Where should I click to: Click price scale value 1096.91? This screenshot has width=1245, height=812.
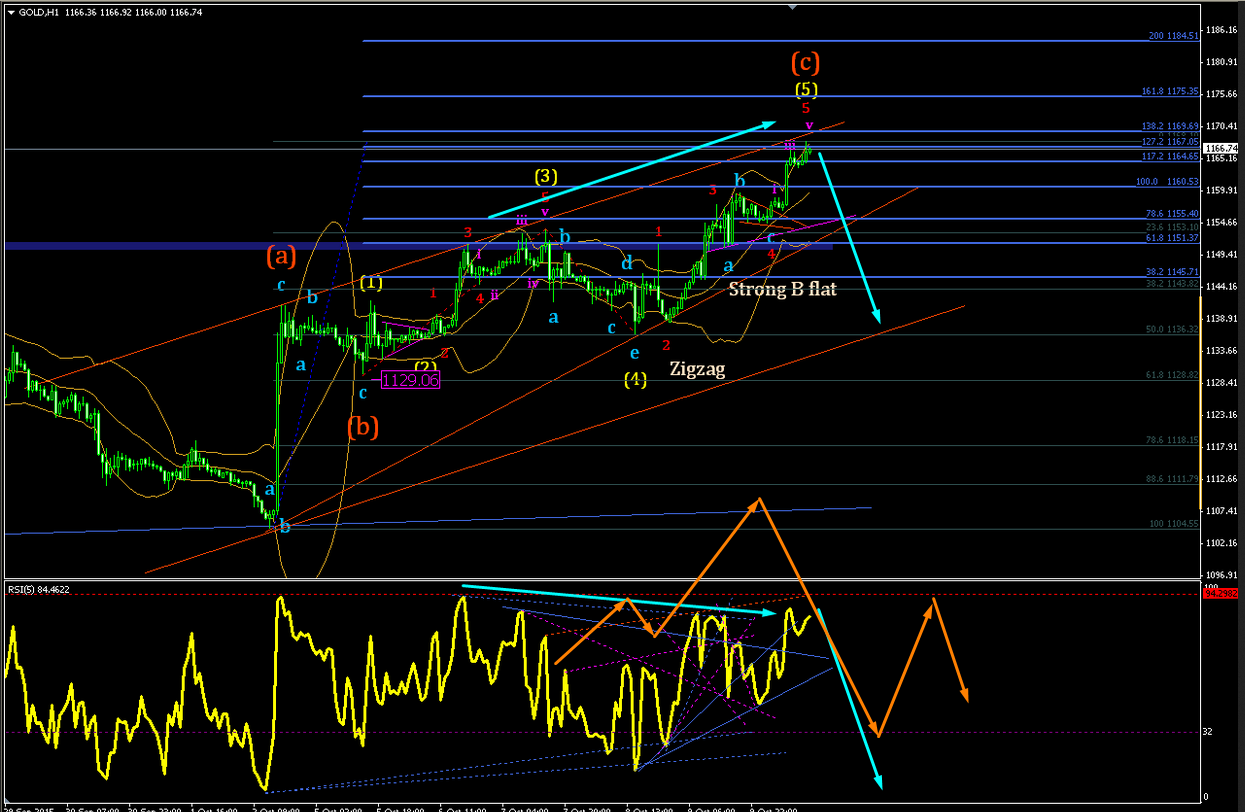coord(1223,575)
